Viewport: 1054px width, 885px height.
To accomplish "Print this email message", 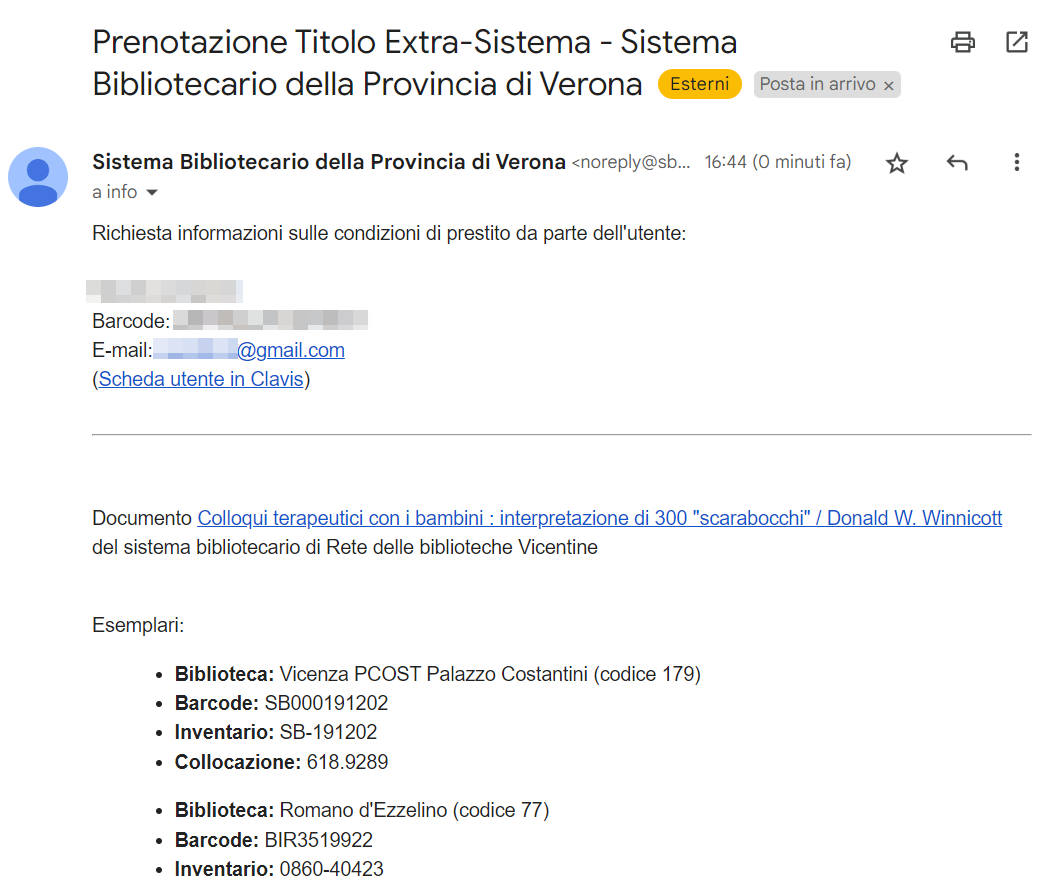I will coord(962,42).
